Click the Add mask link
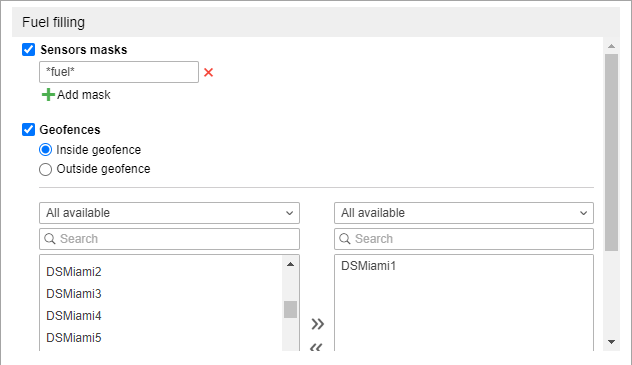This screenshot has height=365, width=632. (83, 95)
